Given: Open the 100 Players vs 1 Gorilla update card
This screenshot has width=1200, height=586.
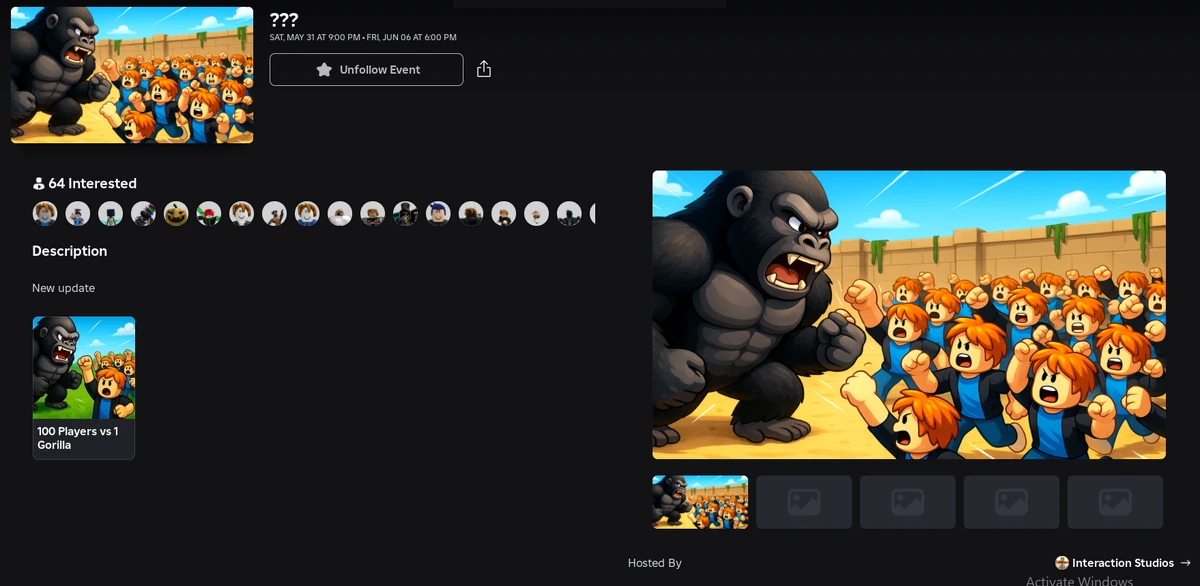Looking at the screenshot, I should [x=84, y=388].
